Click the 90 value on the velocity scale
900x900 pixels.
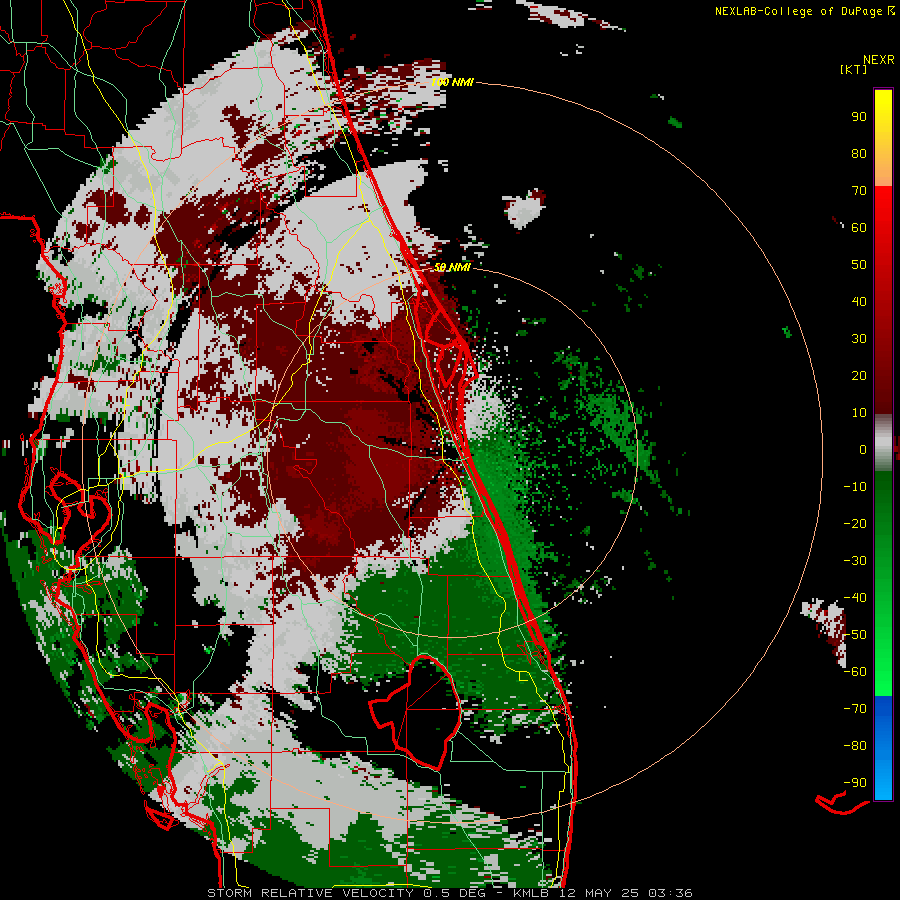pyautogui.click(x=859, y=117)
